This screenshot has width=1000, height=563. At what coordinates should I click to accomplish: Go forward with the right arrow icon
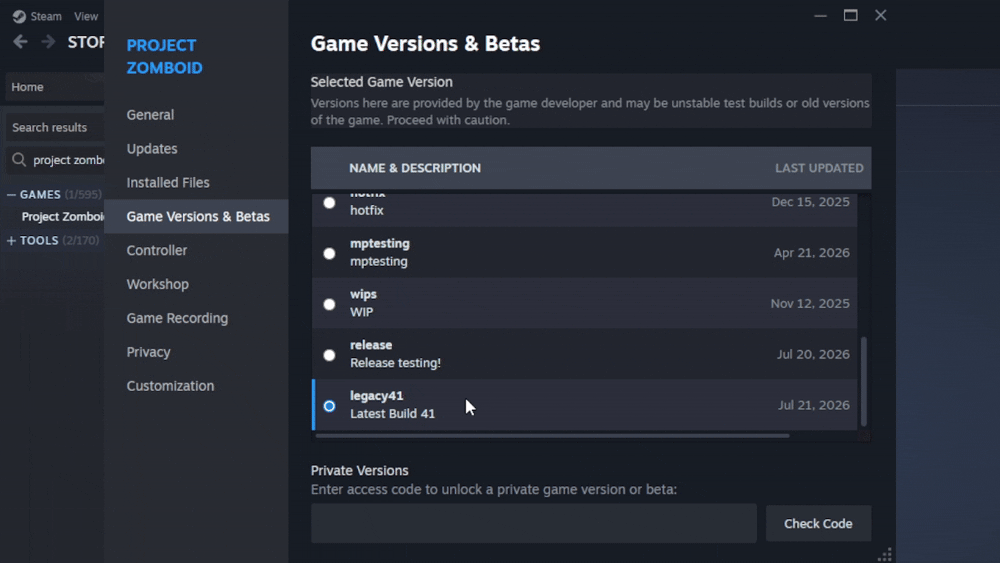[x=48, y=42]
